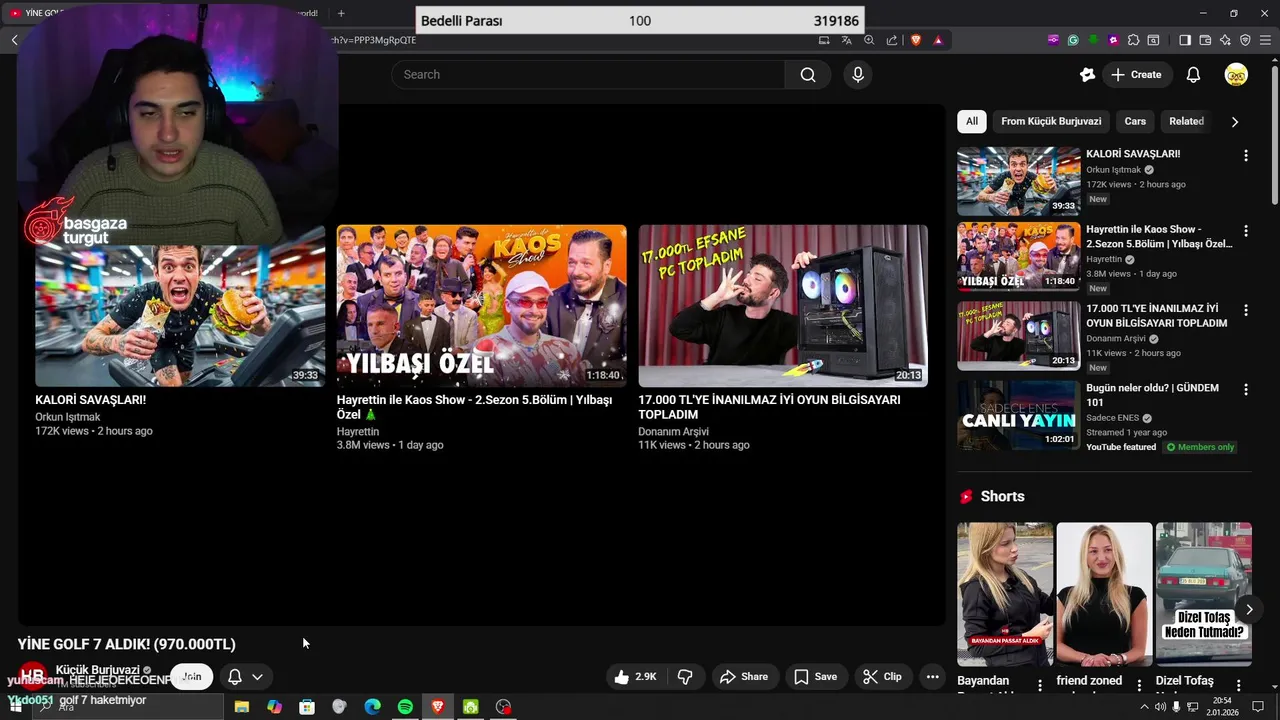Show more filter chips with right arrow
This screenshot has width=1280, height=720.
(x=1235, y=121)
